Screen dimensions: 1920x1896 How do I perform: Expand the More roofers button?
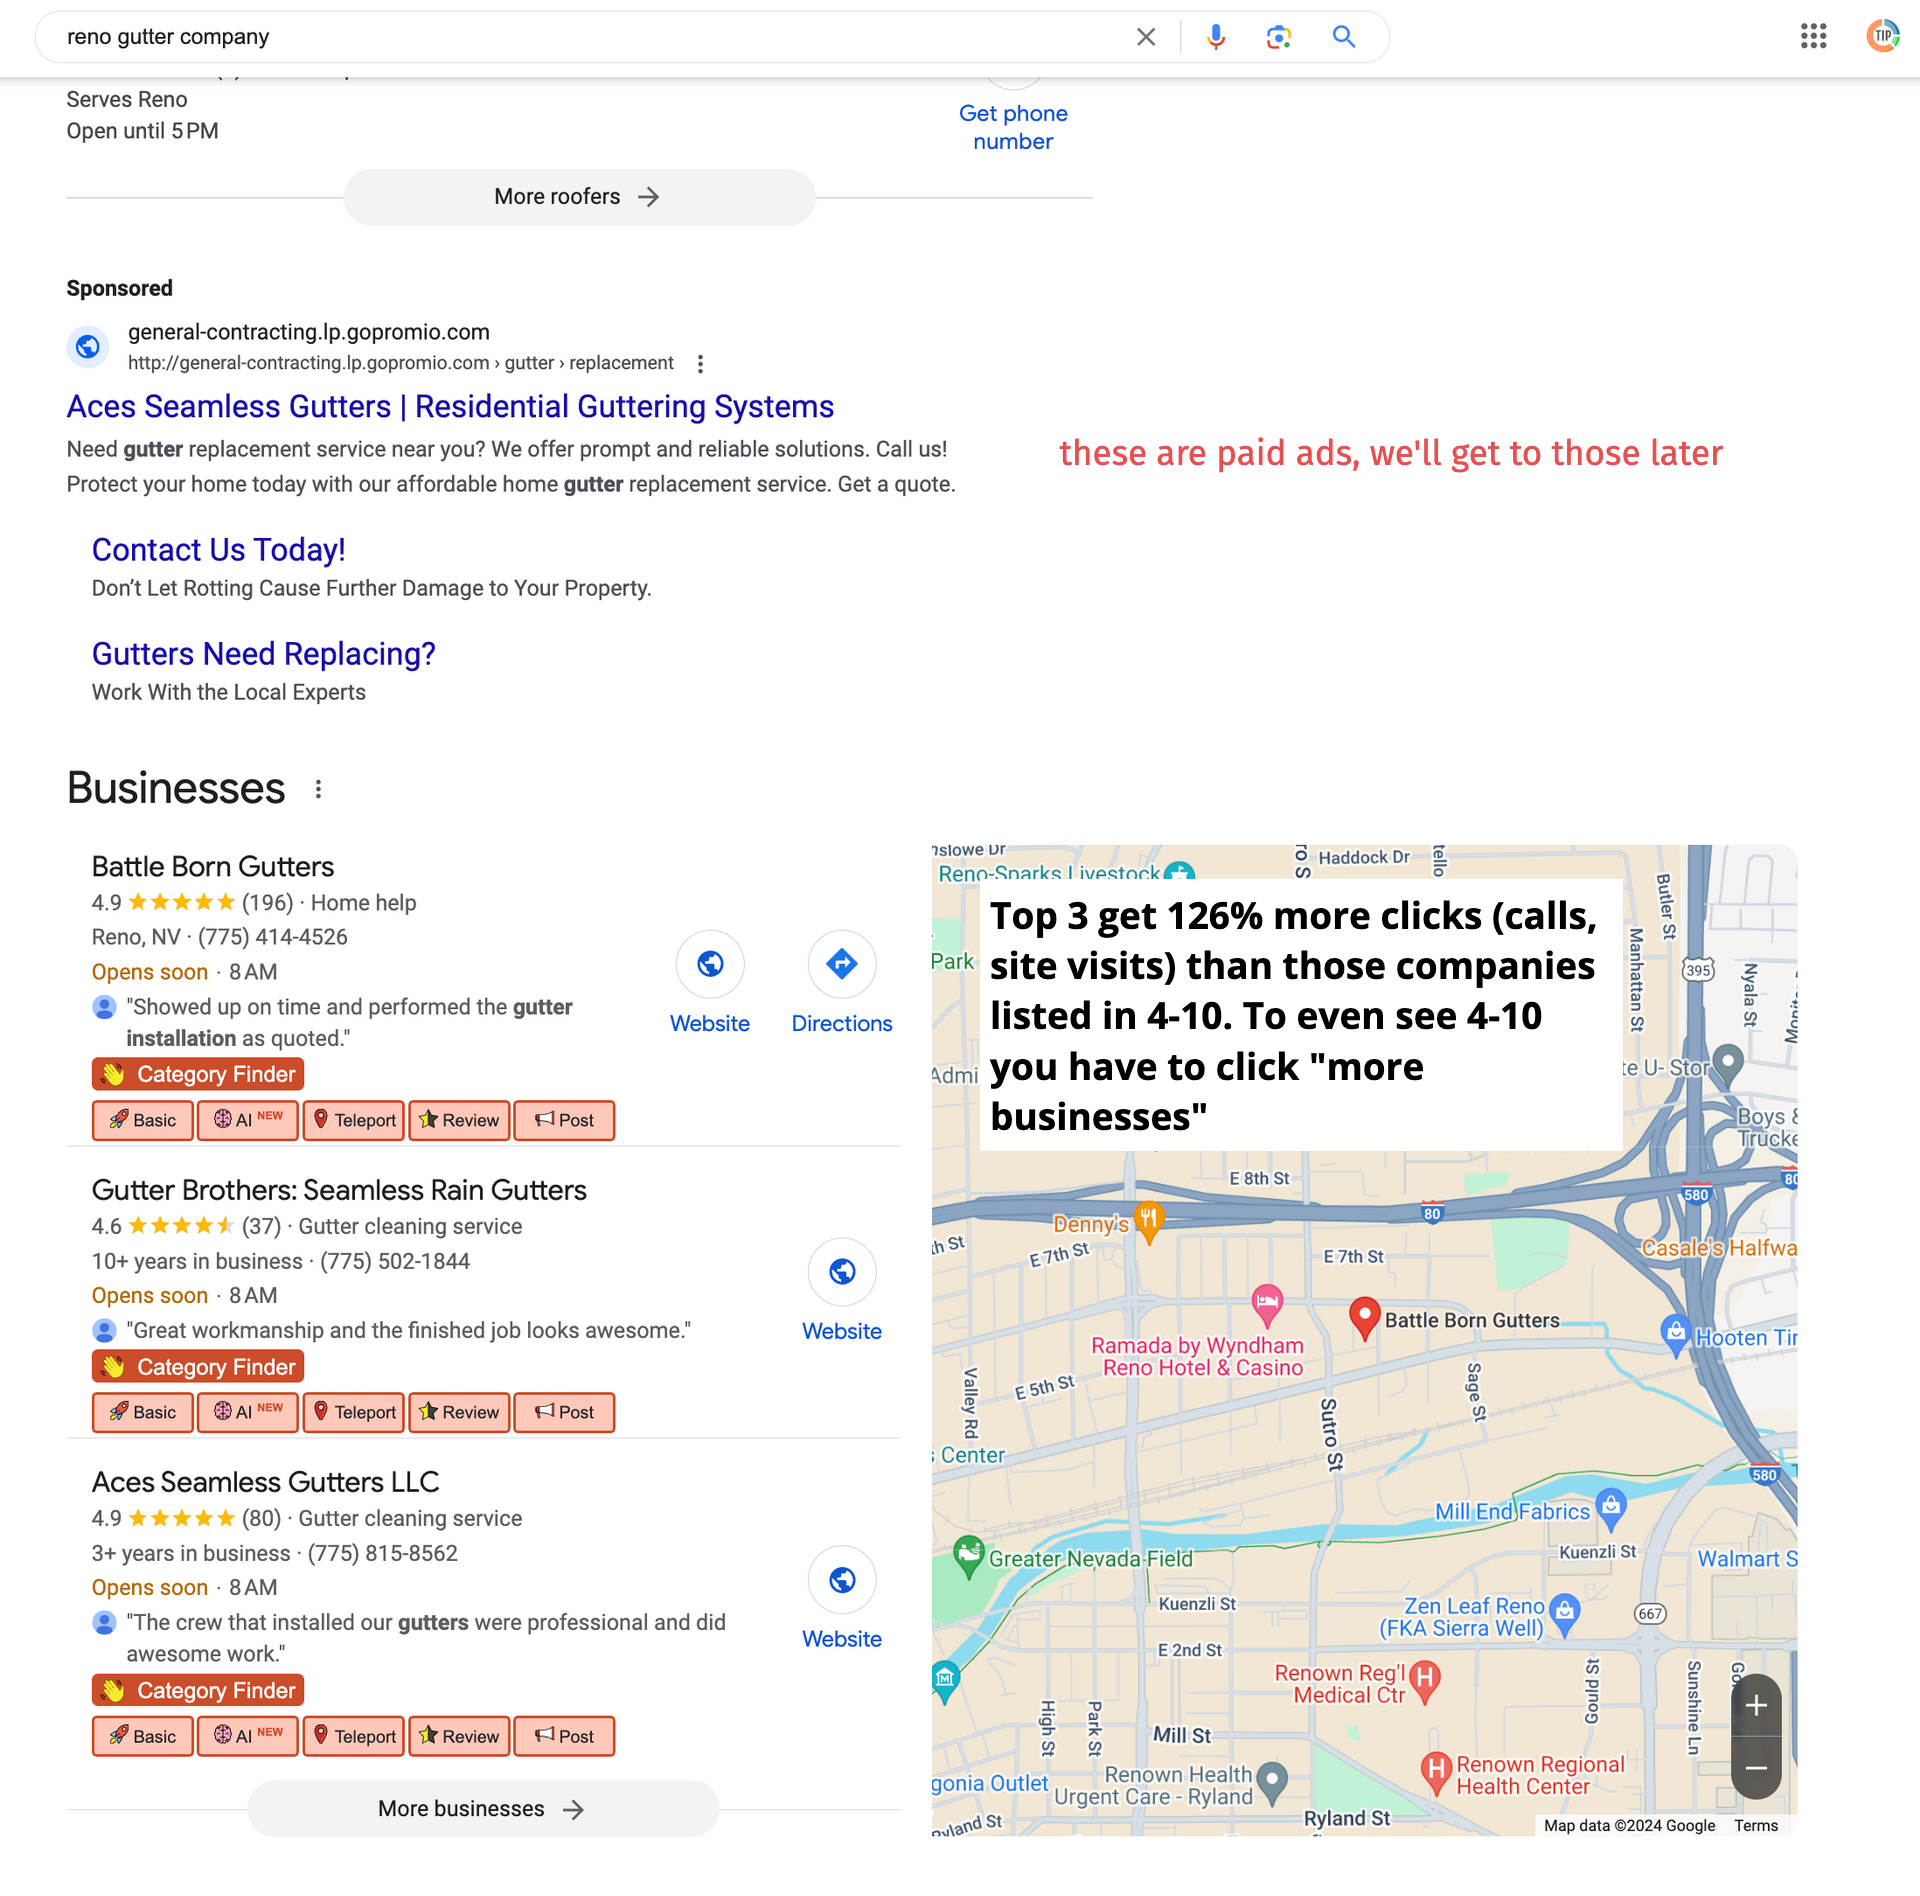point(580,197)
